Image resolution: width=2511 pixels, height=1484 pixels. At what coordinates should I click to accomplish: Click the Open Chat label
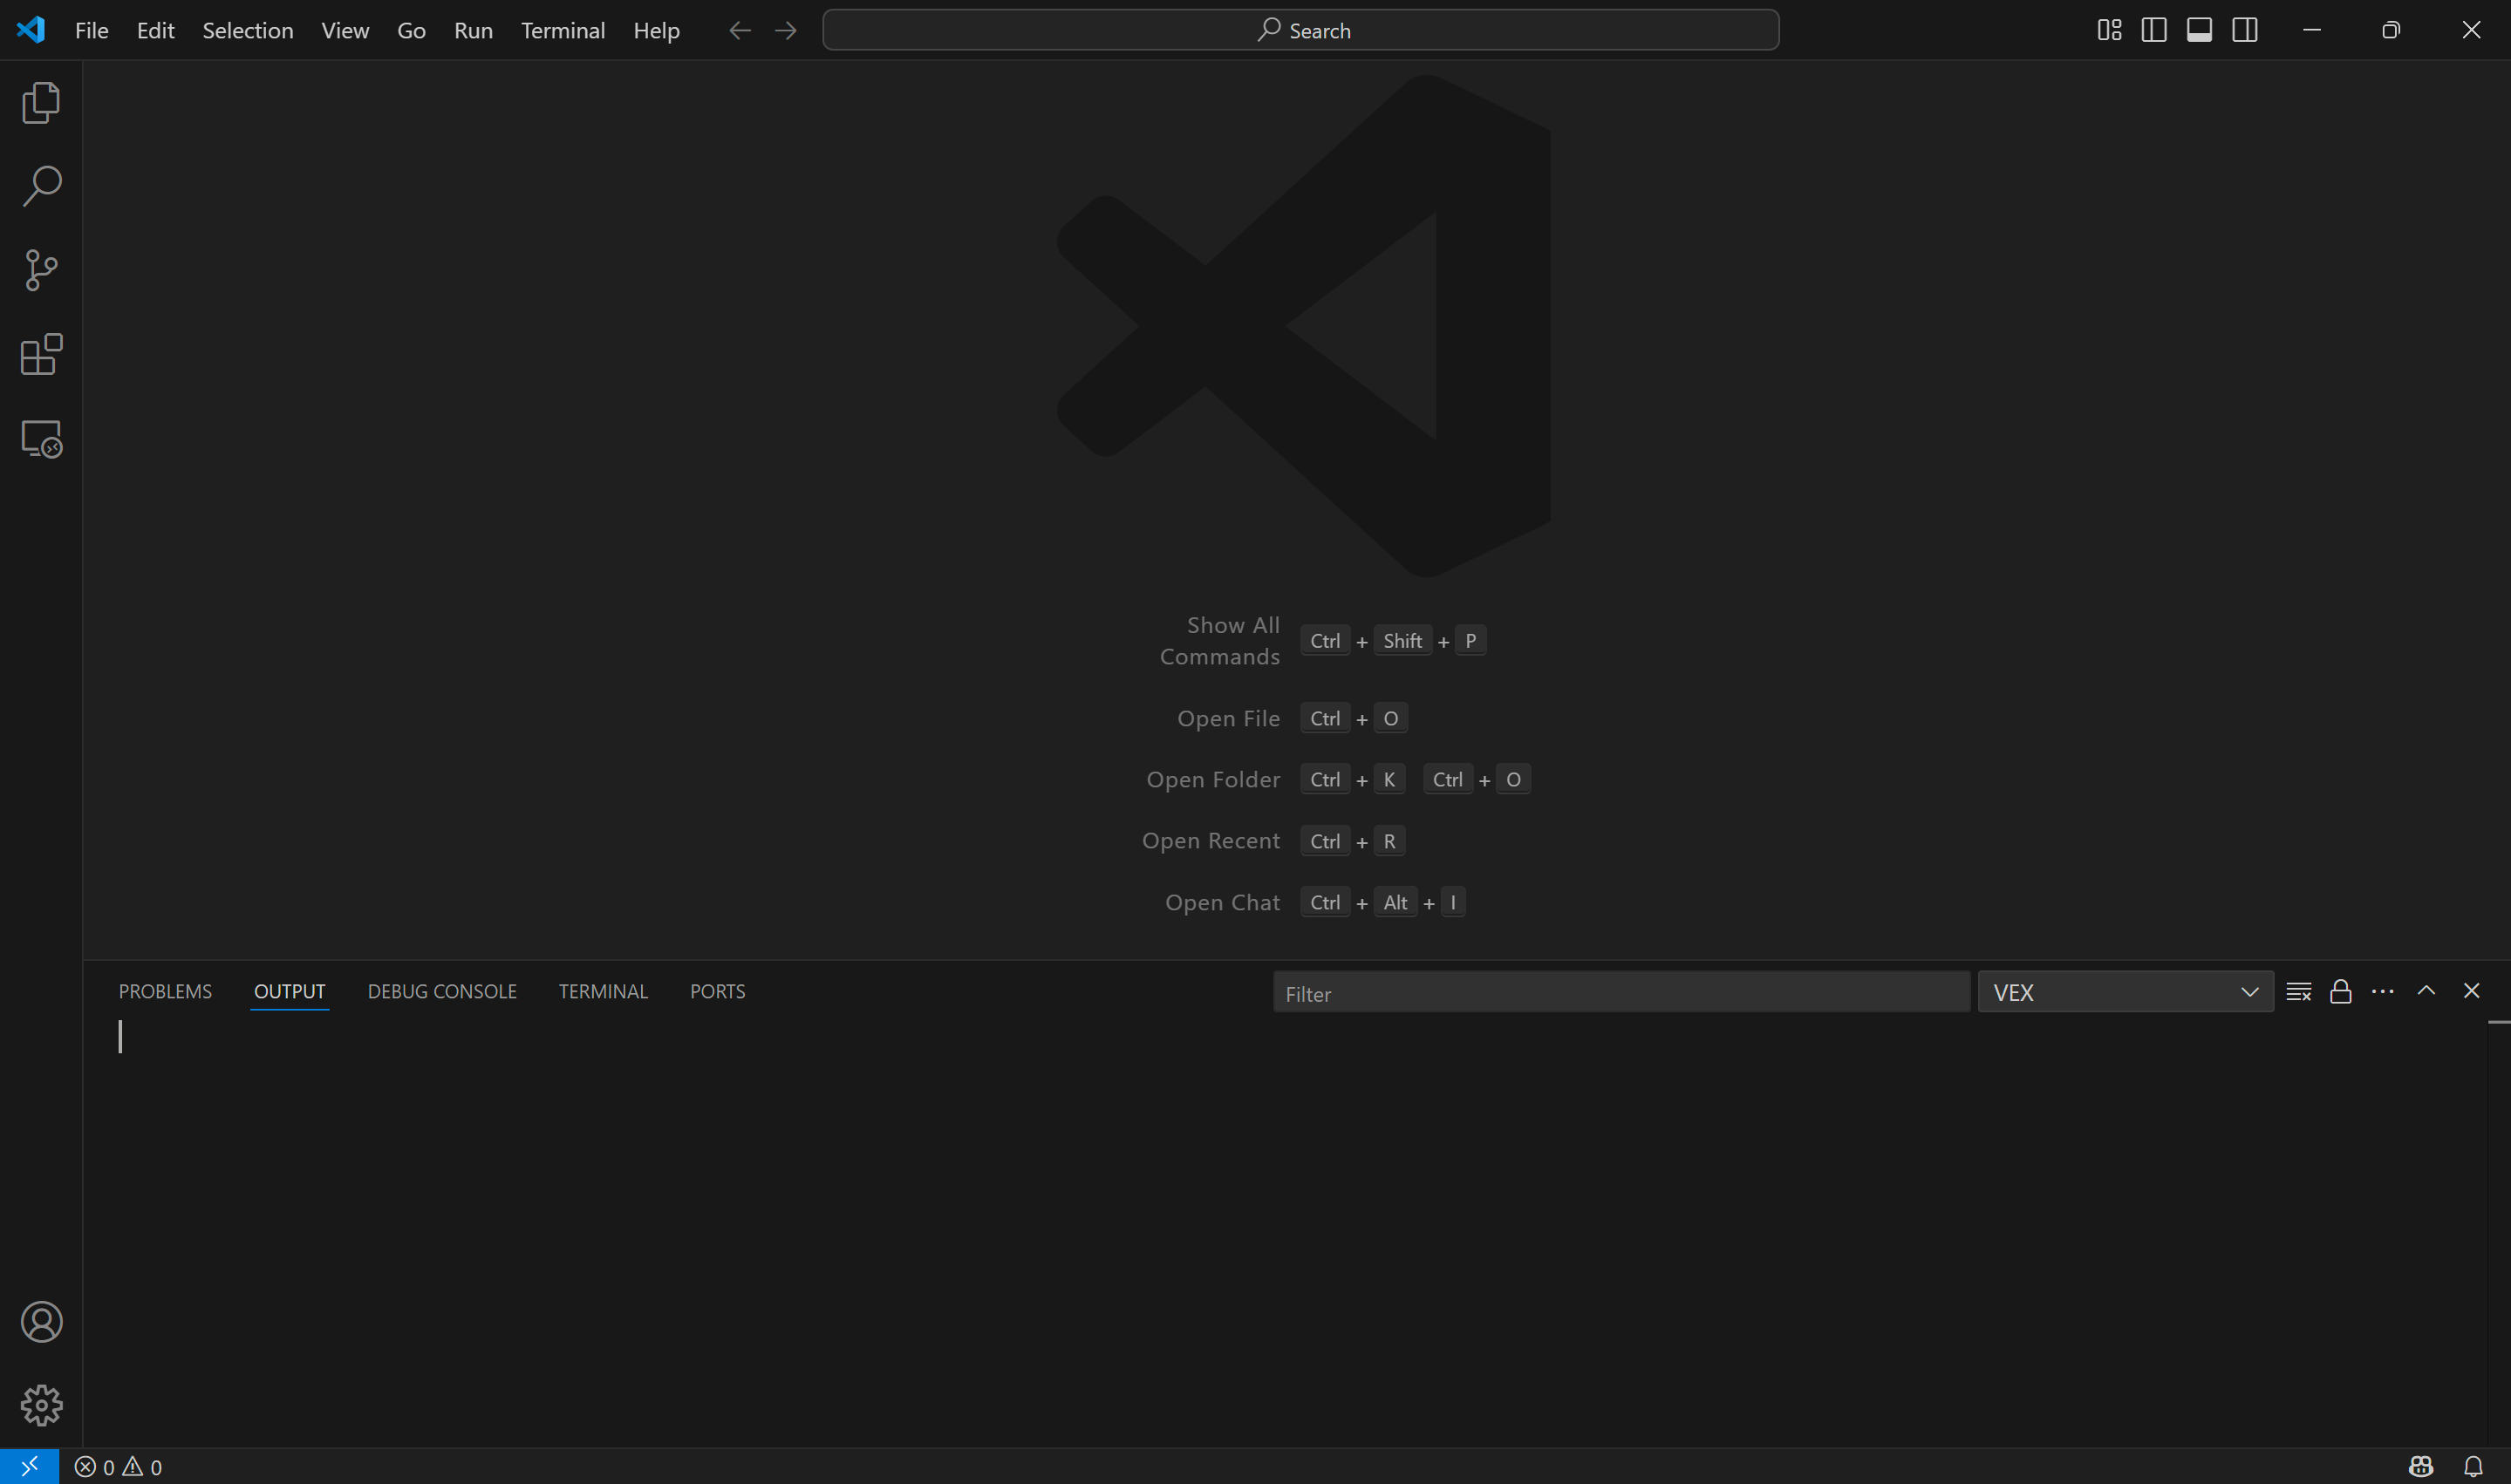pyautogui.click(x=1222, y=902)
